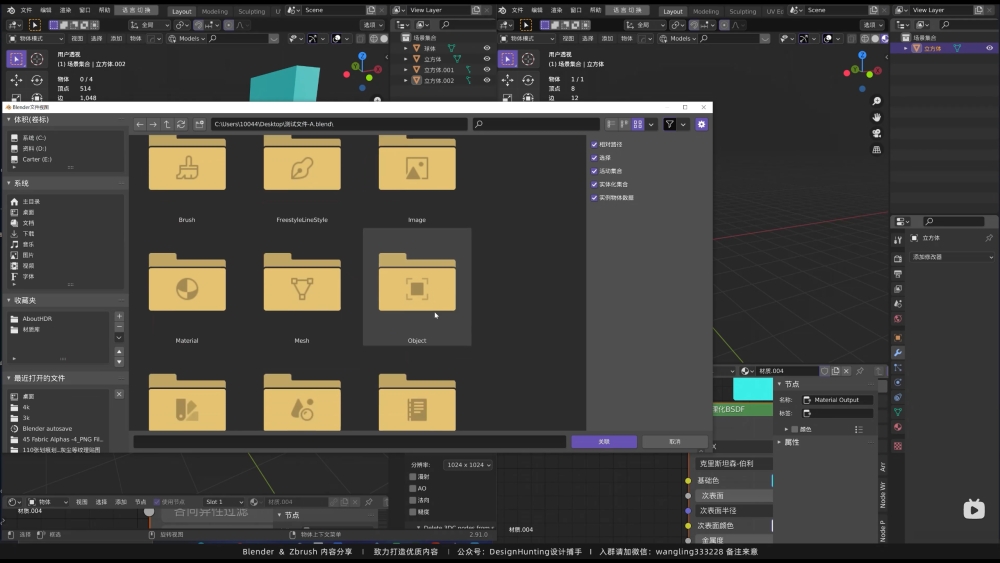This screenshot has width=1000, height=563.
Task: Hide 立方体.002 in left outliner
Action: pos(487,80)
